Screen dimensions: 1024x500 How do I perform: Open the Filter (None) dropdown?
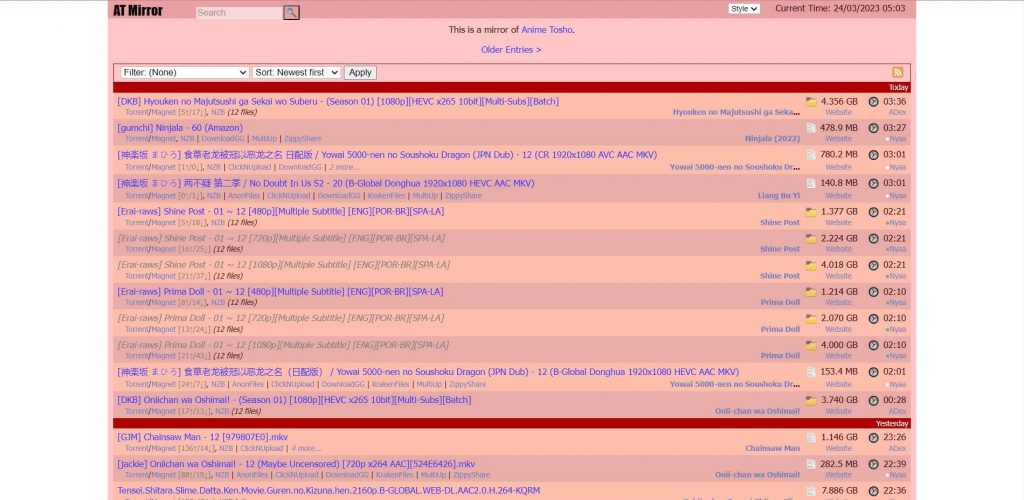pos(184,72)
